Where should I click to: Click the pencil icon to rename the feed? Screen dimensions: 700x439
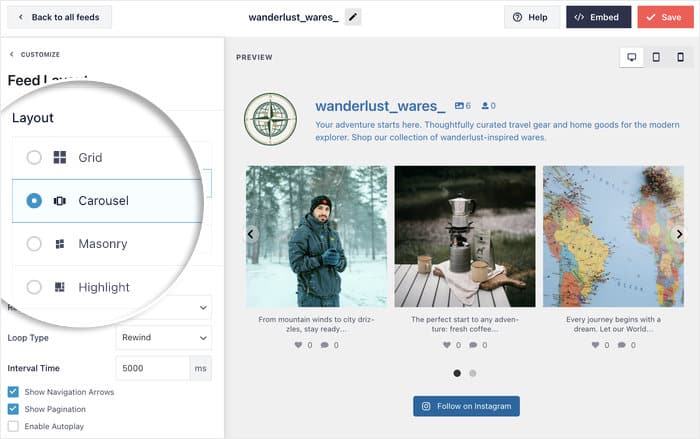(353, 17)
